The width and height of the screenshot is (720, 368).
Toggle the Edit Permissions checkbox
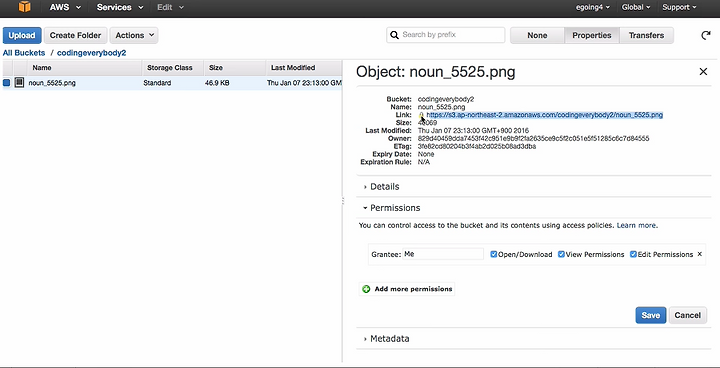tap(633, 254)
